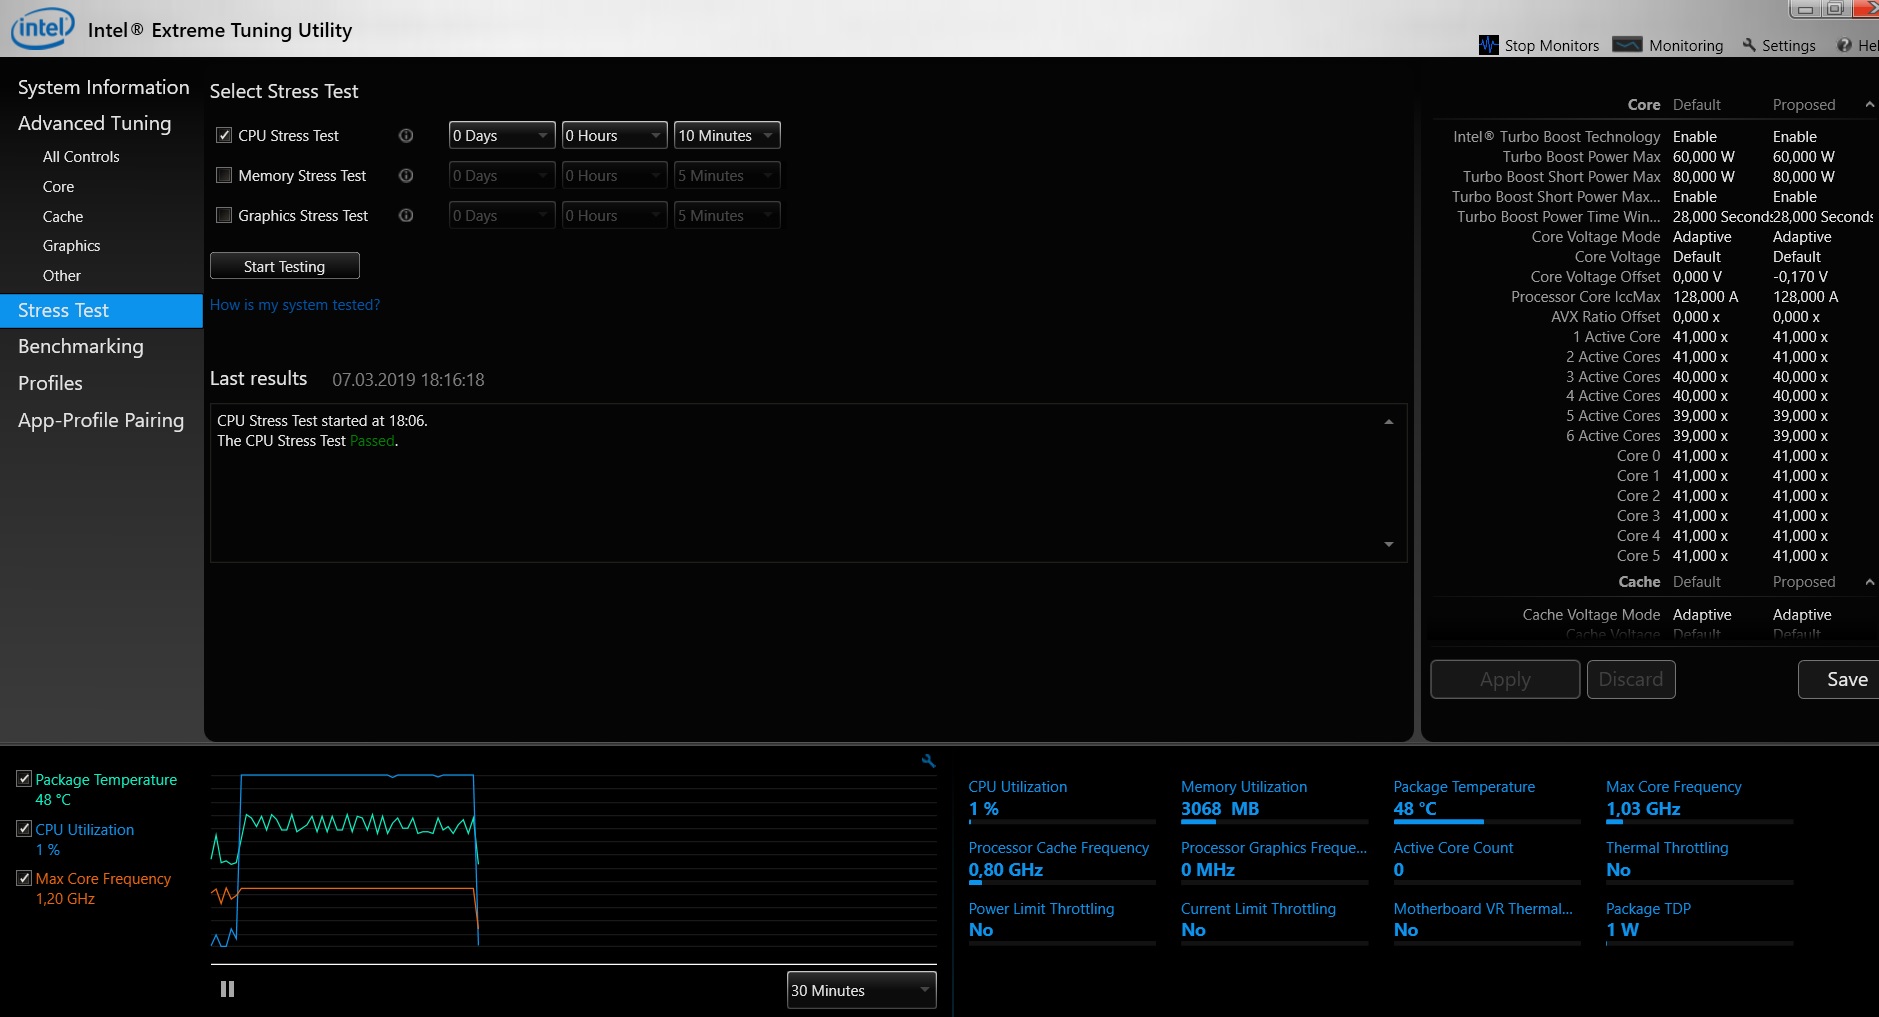Show info for Graphics Stress Test
The width and height of the screenshot is (1879, 1017).
pos(406,215)
